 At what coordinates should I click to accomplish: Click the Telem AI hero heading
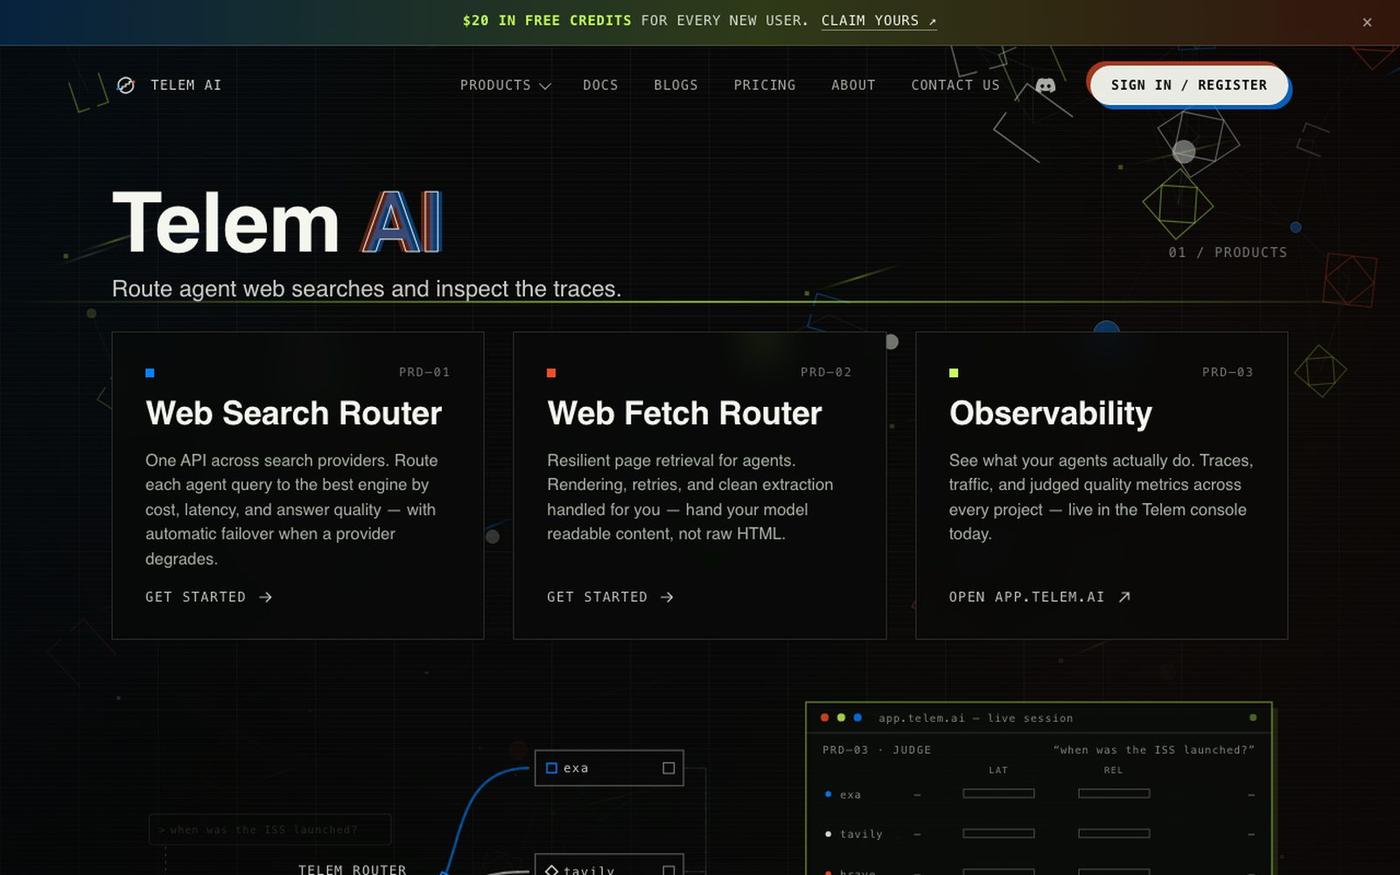click(x=276, y=222)
